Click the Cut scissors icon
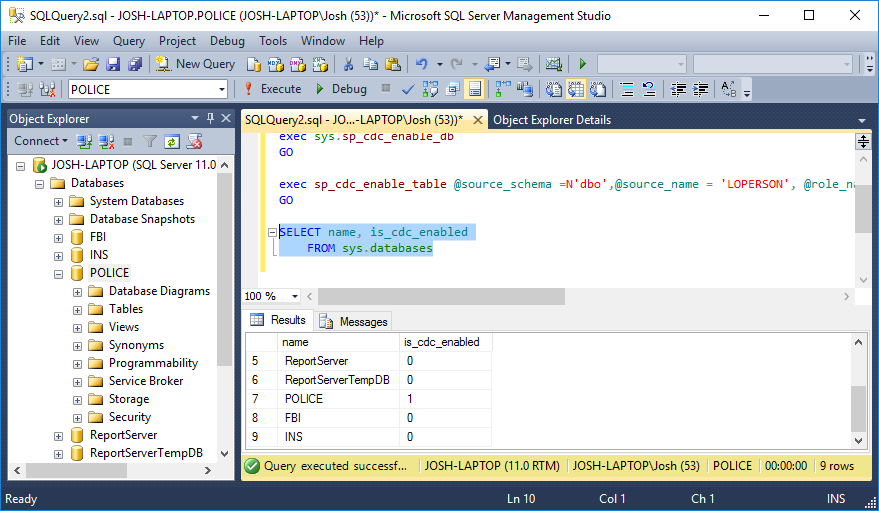The width and height of the screenshot is (879, 511). pos(349,64)
